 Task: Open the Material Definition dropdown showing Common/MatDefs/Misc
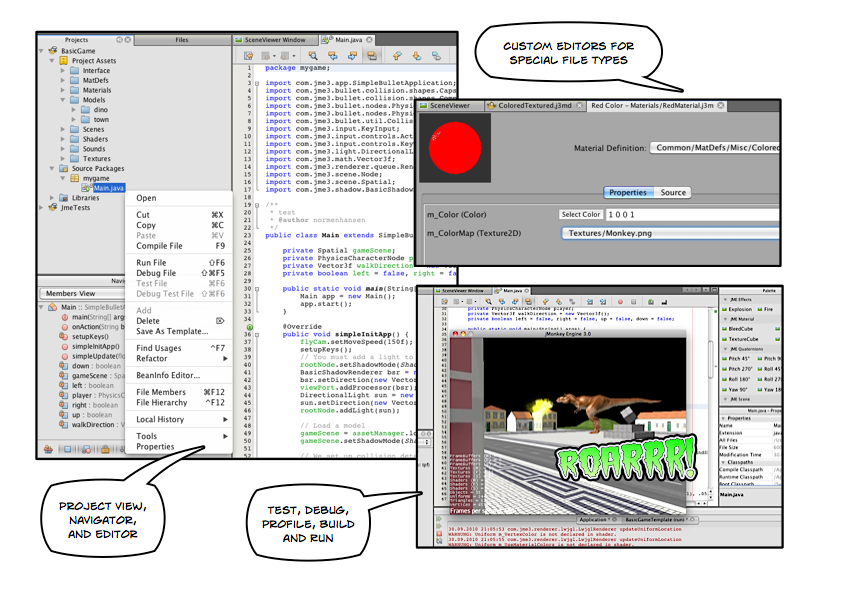coord(717,147)
